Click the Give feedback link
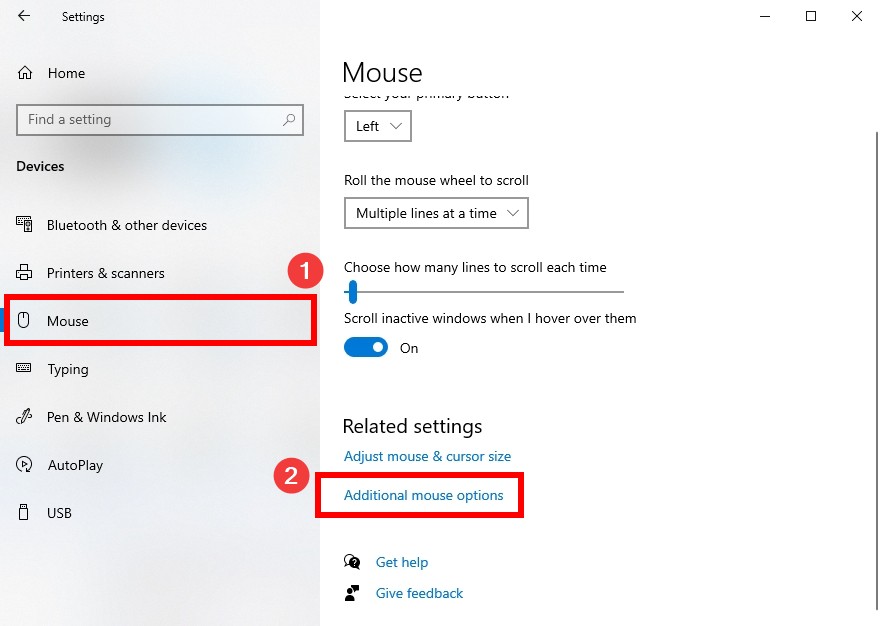The image size is (880, 626). coord(419,593)
